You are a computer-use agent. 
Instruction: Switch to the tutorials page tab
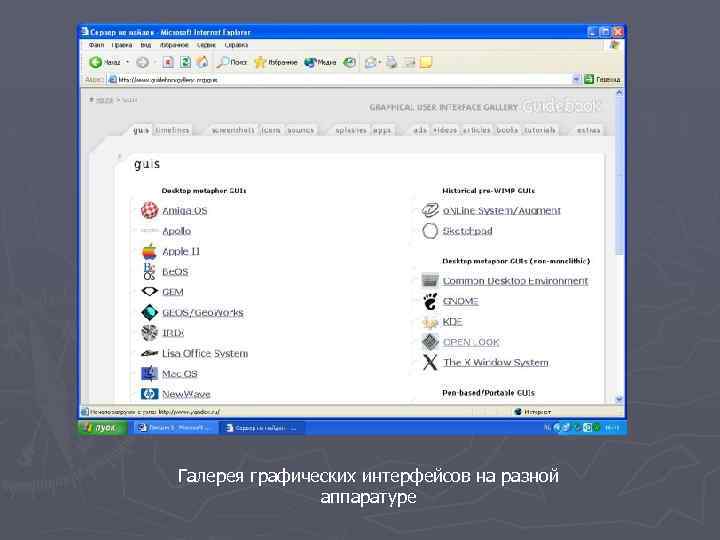(x=540, y=130)
